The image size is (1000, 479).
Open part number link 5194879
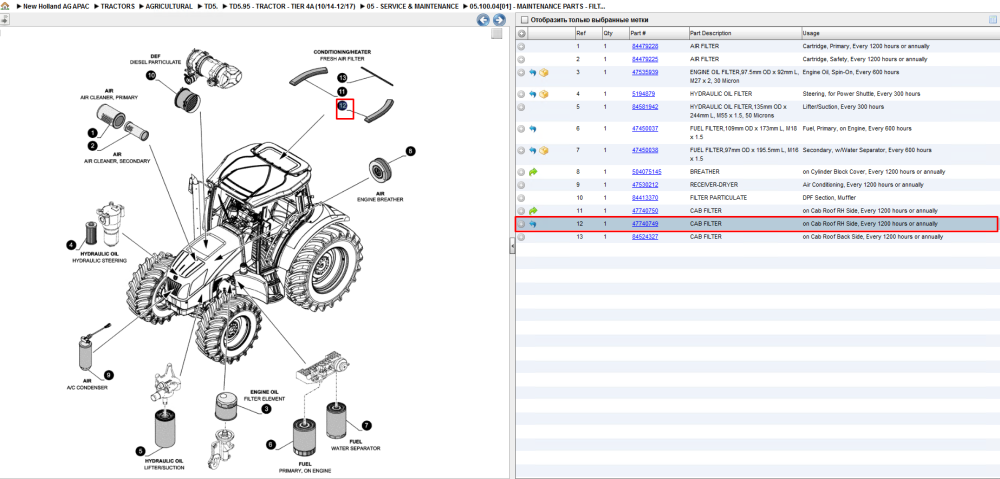coord(642,94)
